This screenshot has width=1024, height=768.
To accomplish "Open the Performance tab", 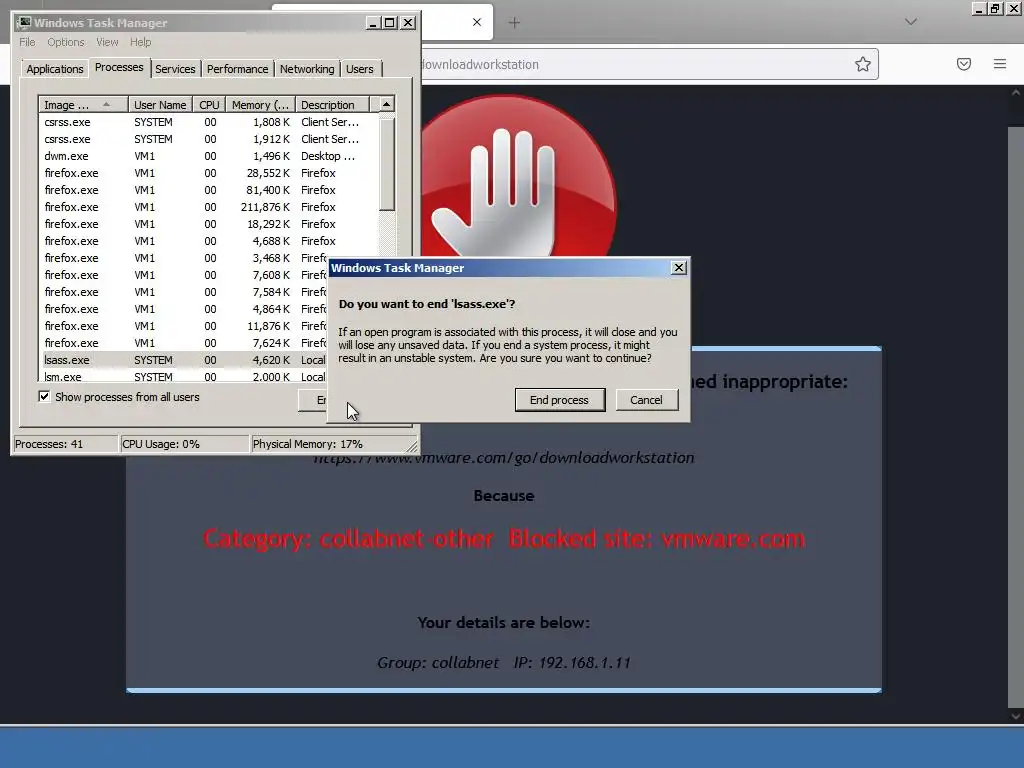I will (x=237, y=69).
